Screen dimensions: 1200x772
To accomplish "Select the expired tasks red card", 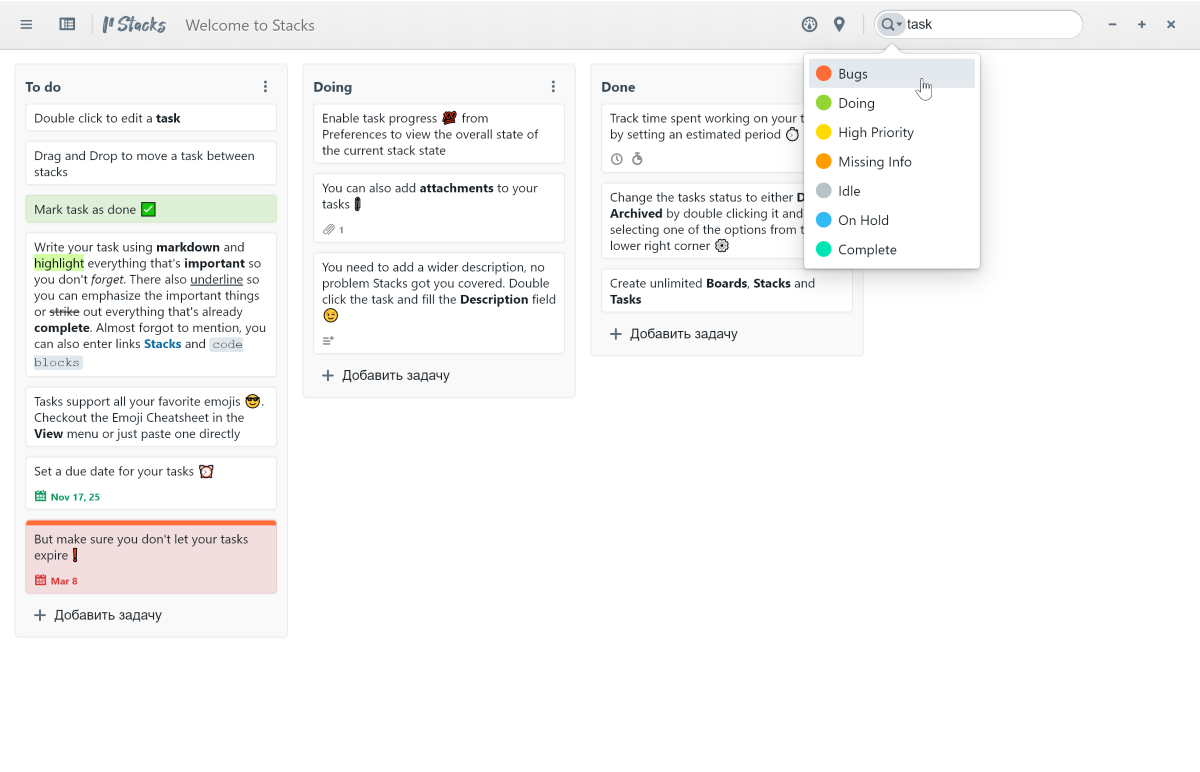I will click(x=151, y=557).
